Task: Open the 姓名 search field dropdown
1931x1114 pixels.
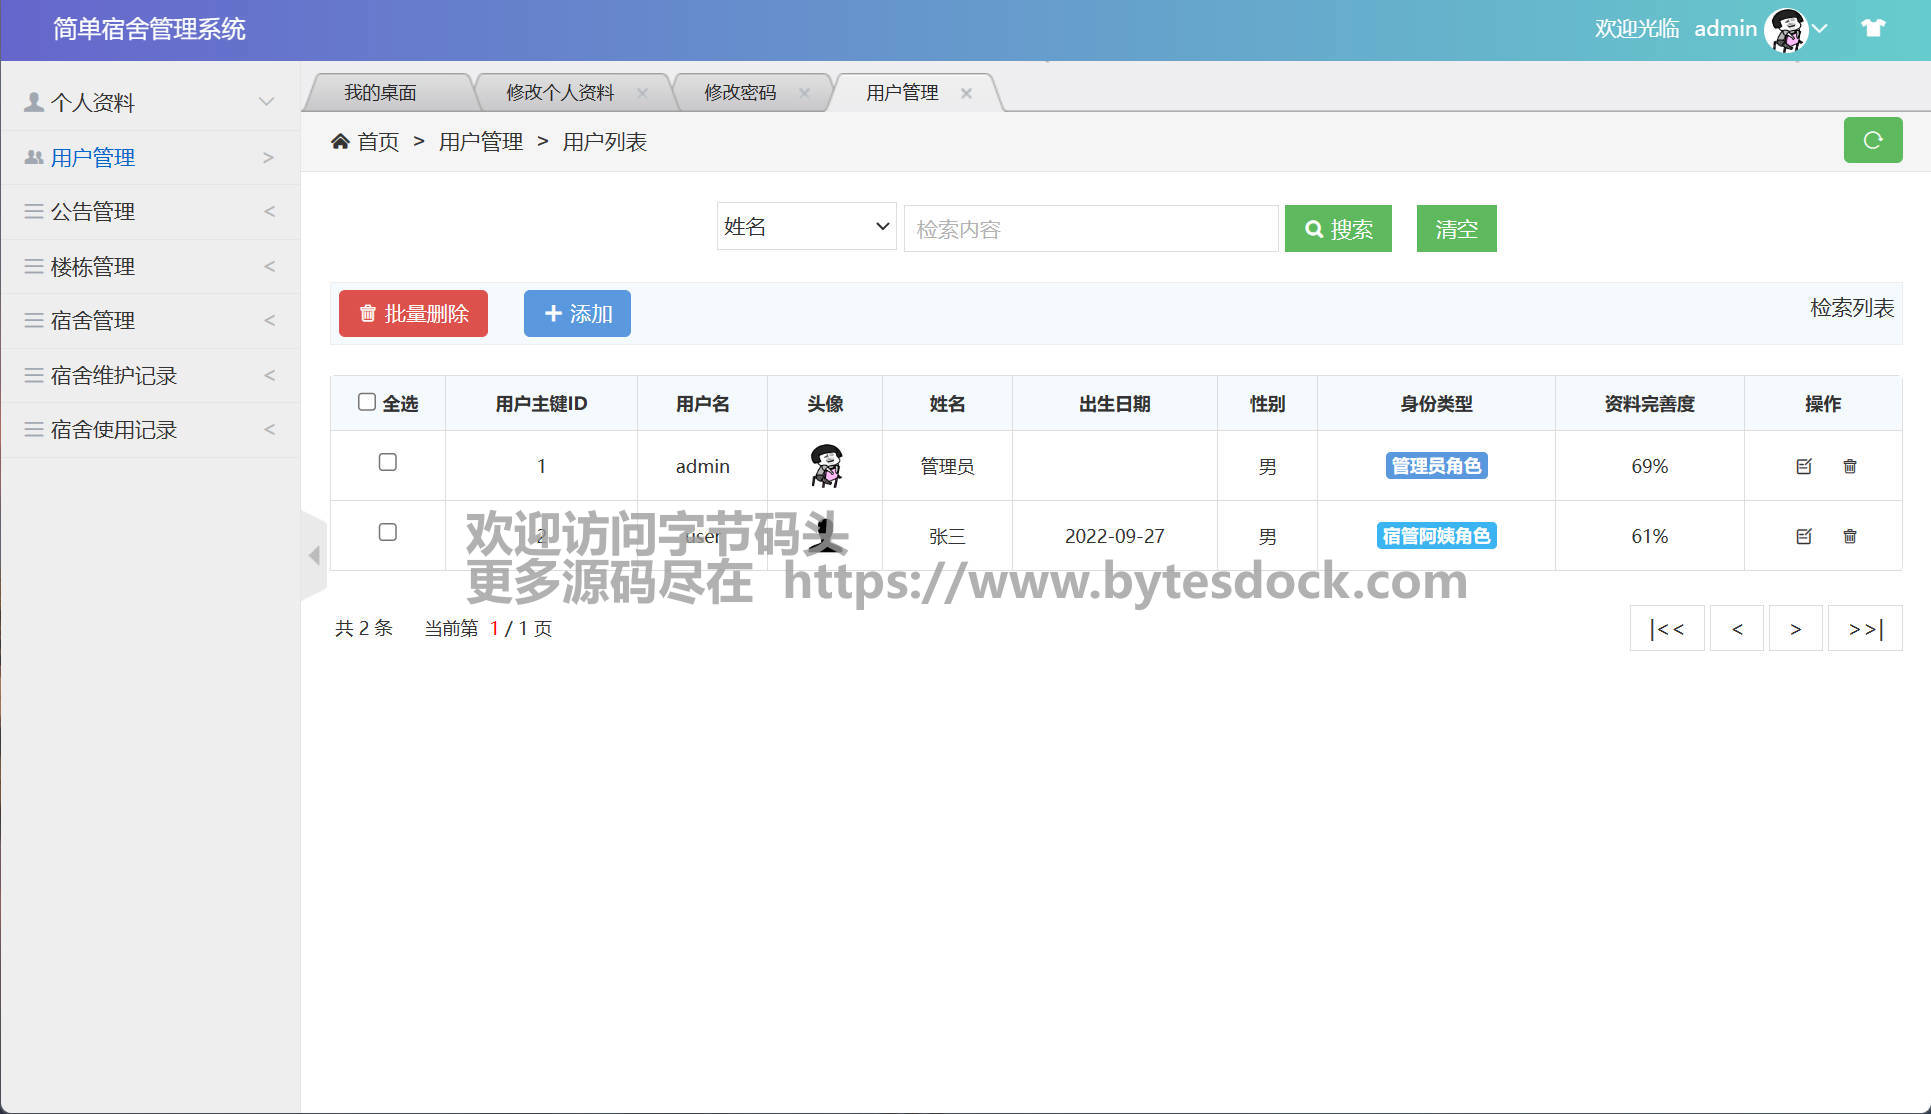Action: pyautogui.click(x=806, y=227)
